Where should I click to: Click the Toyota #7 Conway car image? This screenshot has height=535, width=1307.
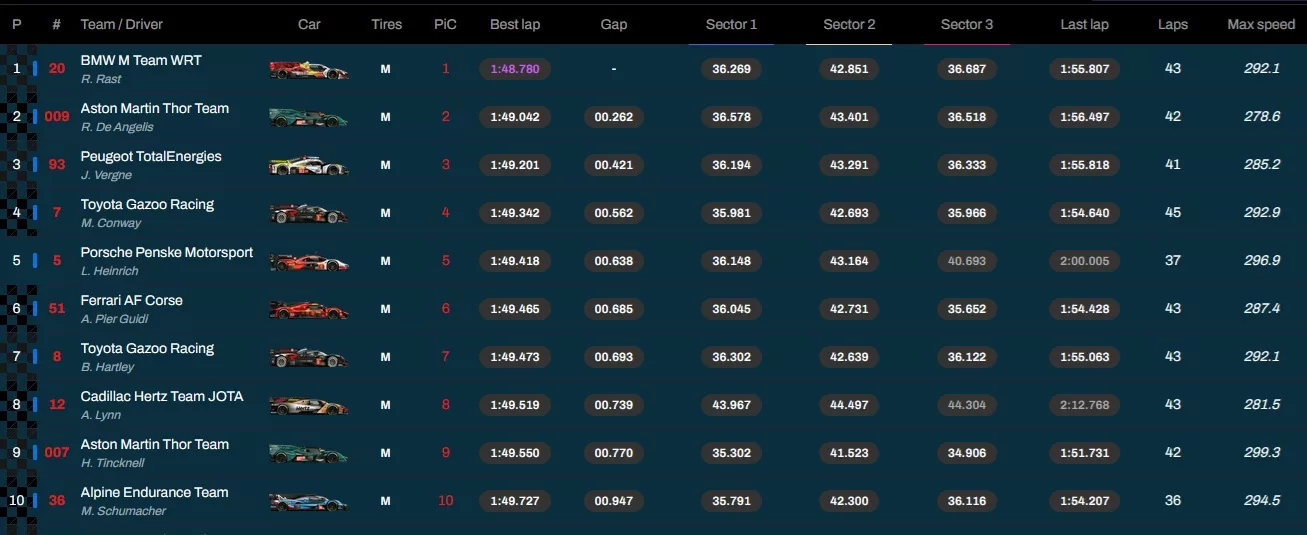tap(309, 214)
